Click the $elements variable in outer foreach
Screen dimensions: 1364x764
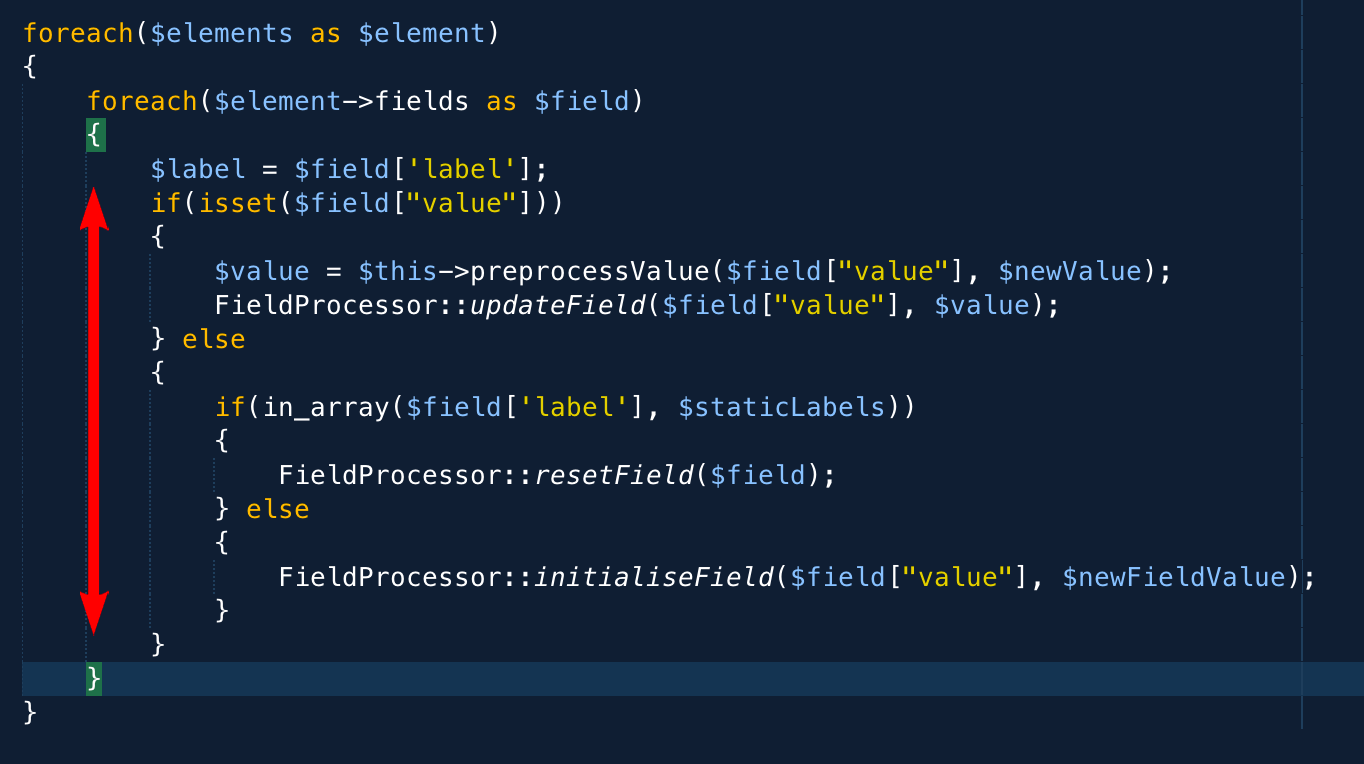click(x=222, y=33)
